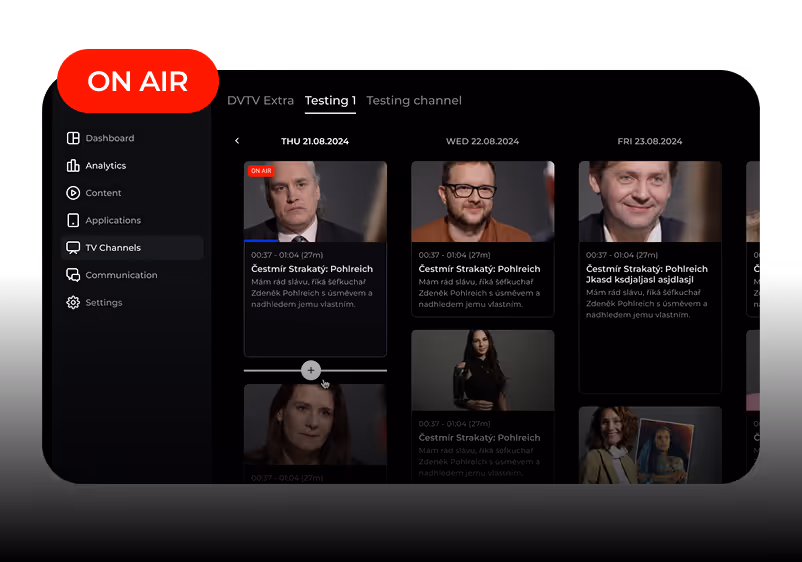Select the Testing 1 channel tab
Viewport: 802px width, 562px height.
point(330,100)
